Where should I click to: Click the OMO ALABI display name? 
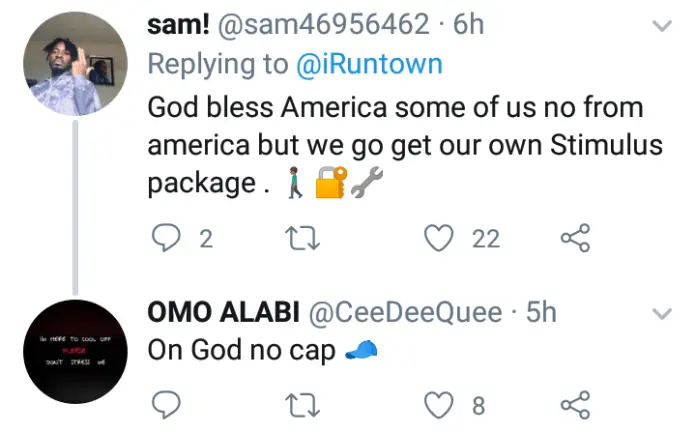[x=224, y=312]
